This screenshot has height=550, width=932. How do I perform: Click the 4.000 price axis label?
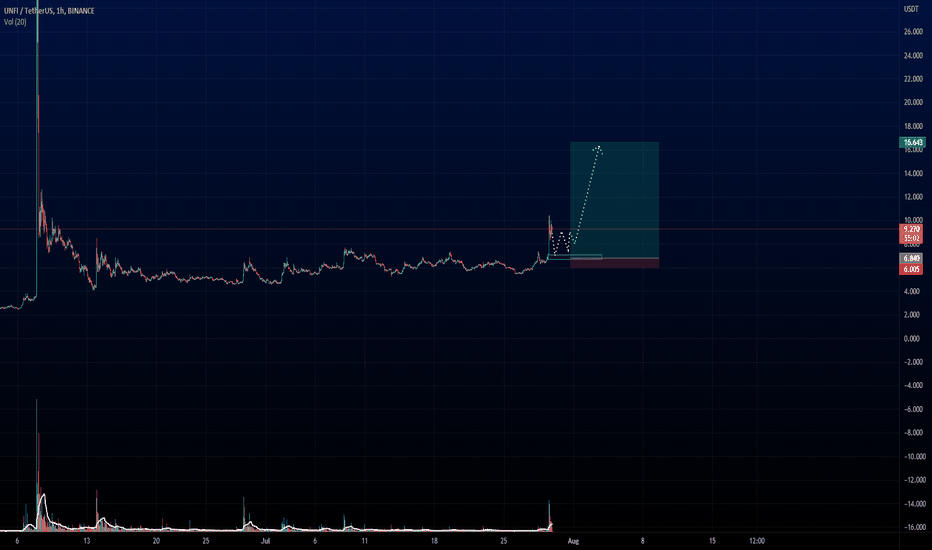point(913,291)
